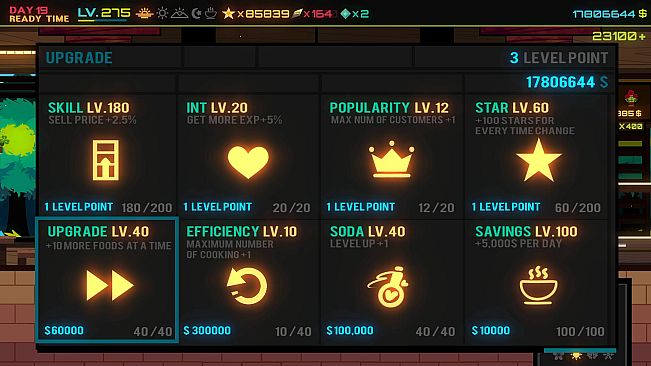Click the 3 Level Point counter
Screen dimensions: 651x366
point(559,58)
